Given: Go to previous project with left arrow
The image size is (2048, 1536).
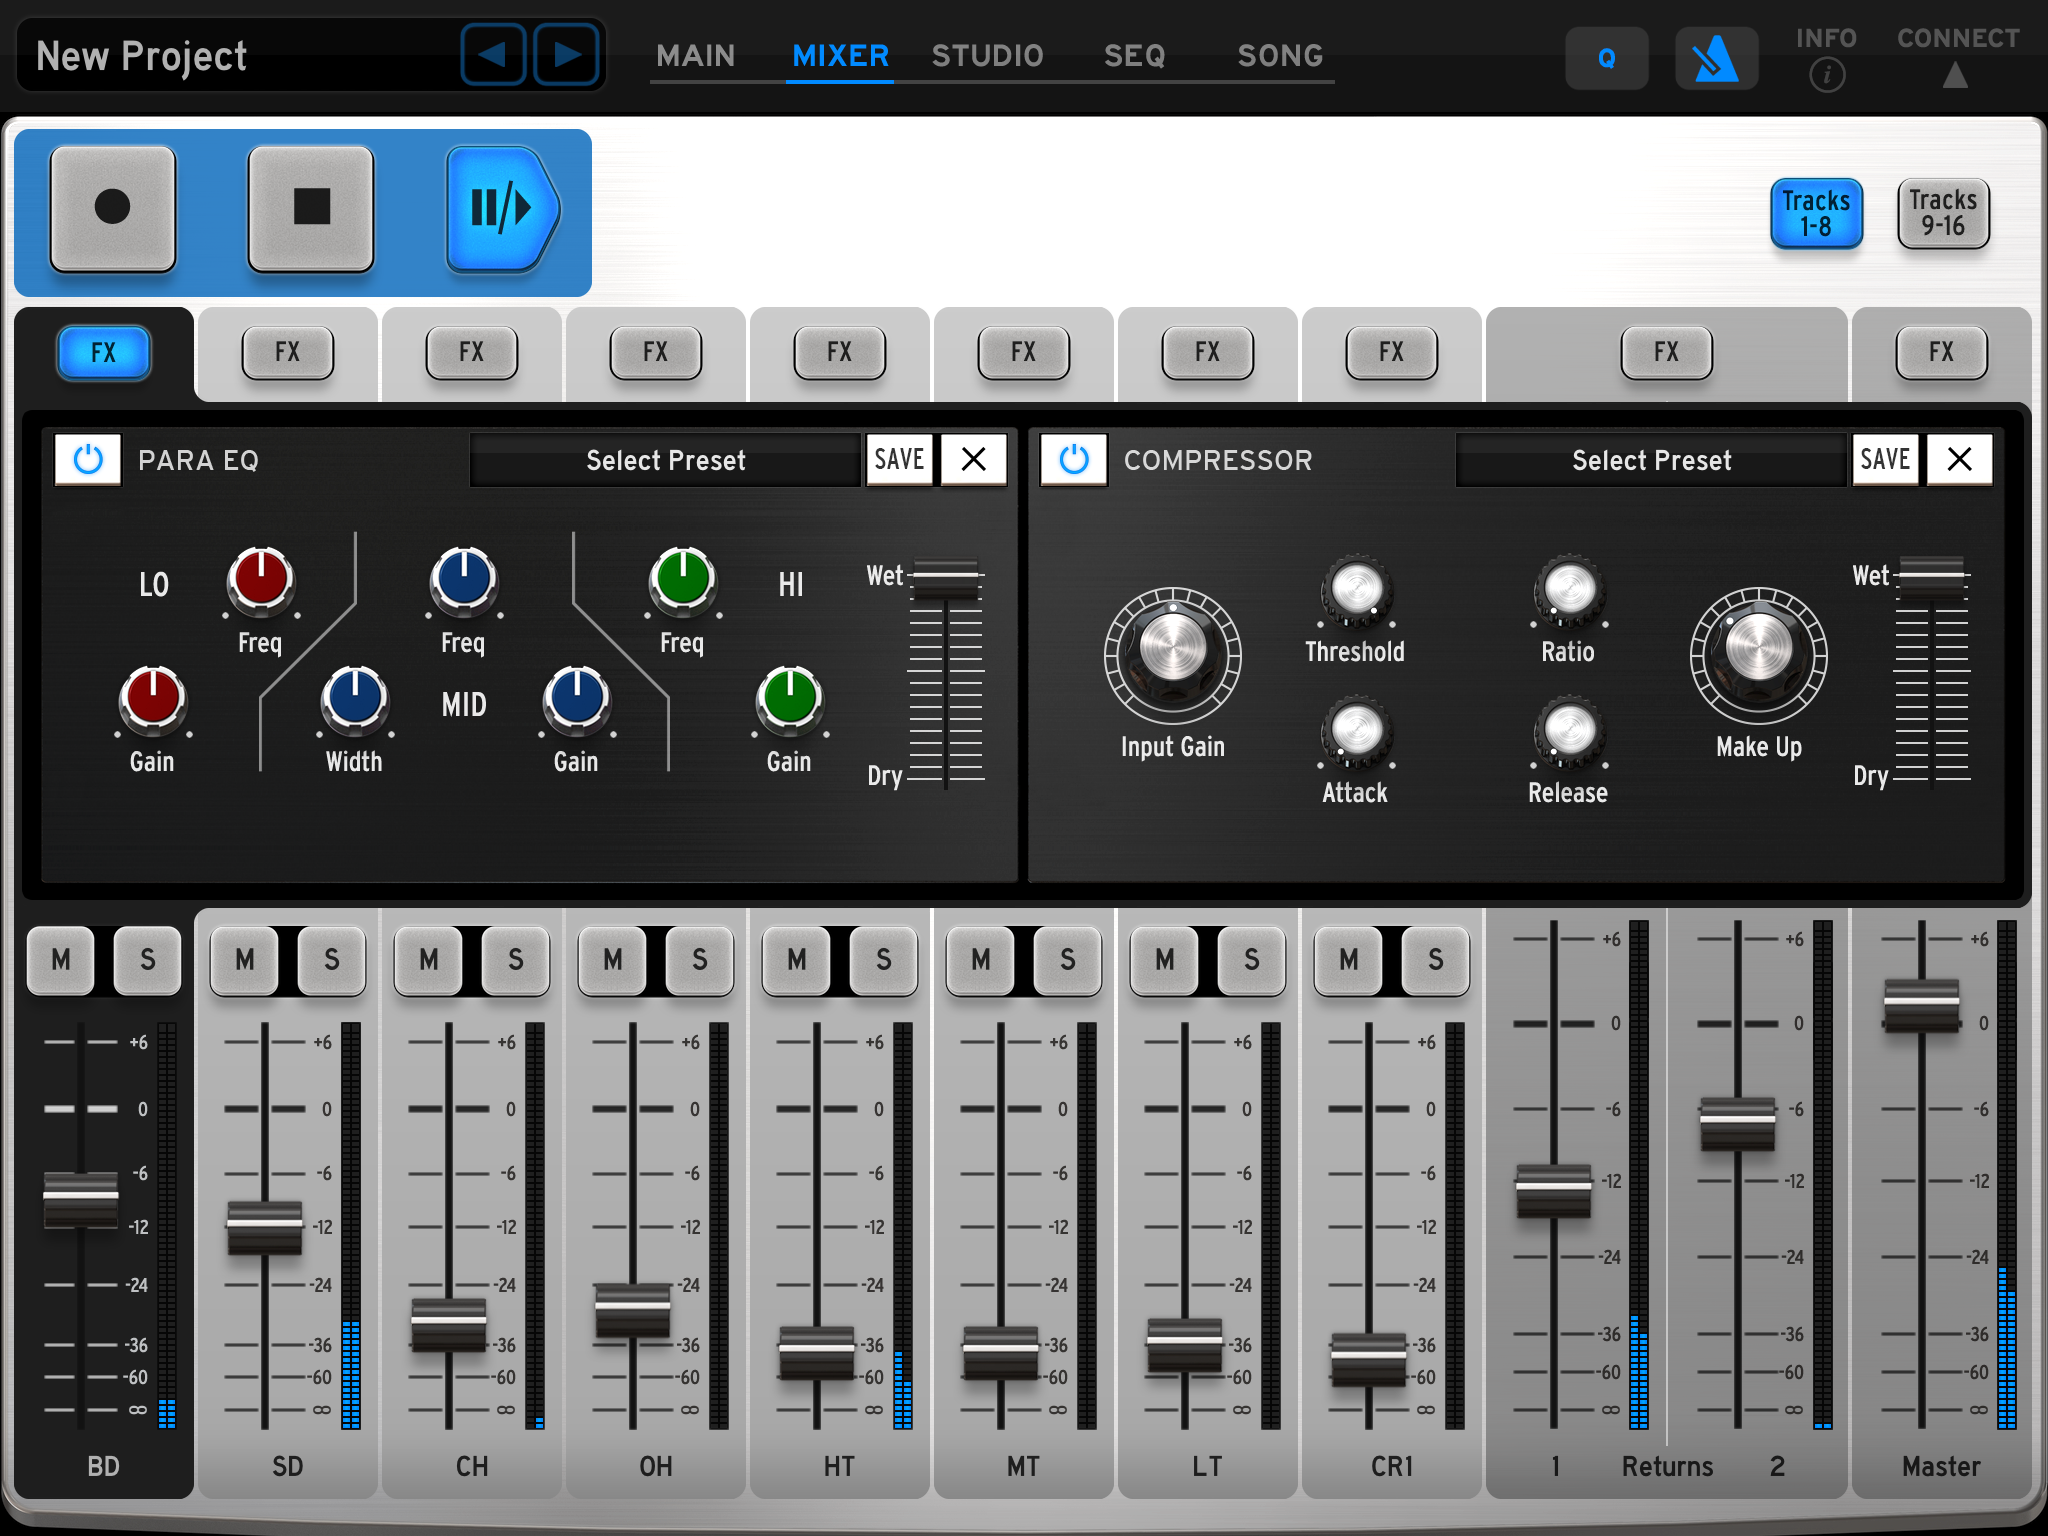Looking at the screenshot, I should [493, 54].
